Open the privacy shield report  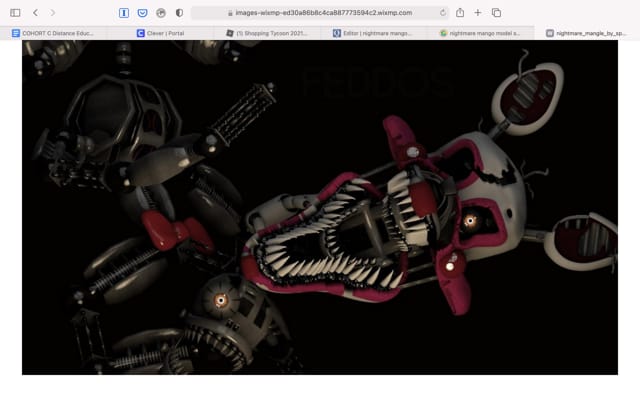[179, 13]
